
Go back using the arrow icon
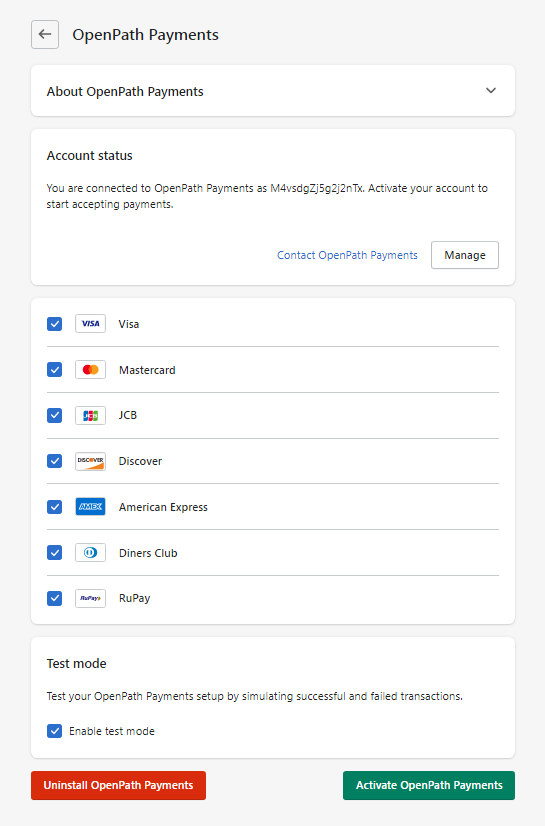click(45, 35)
